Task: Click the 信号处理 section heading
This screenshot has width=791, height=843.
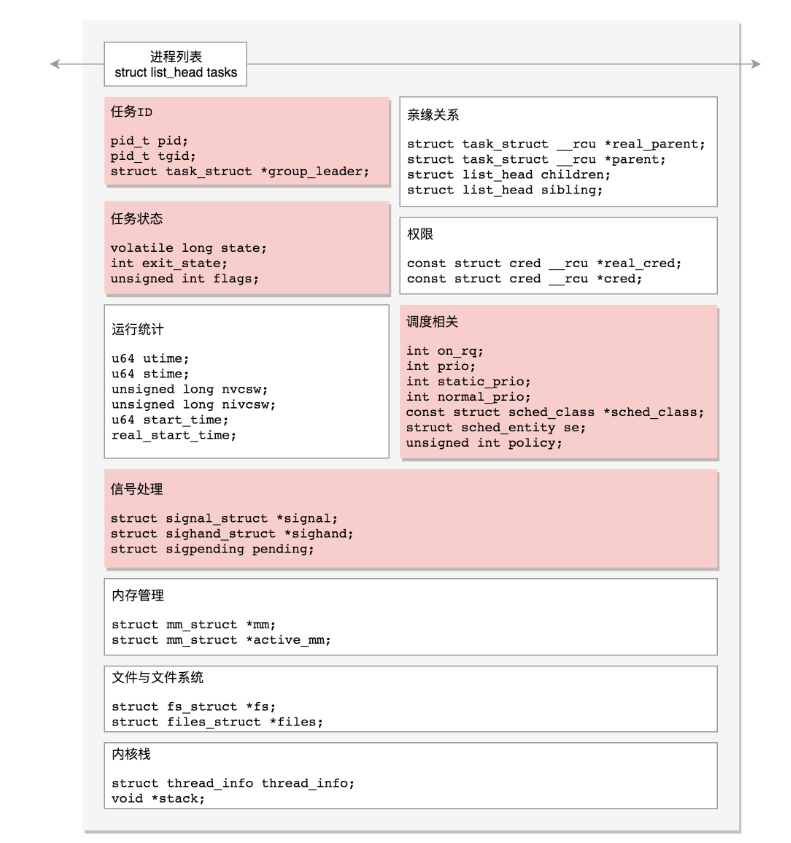Action: (x=138, y=490)
